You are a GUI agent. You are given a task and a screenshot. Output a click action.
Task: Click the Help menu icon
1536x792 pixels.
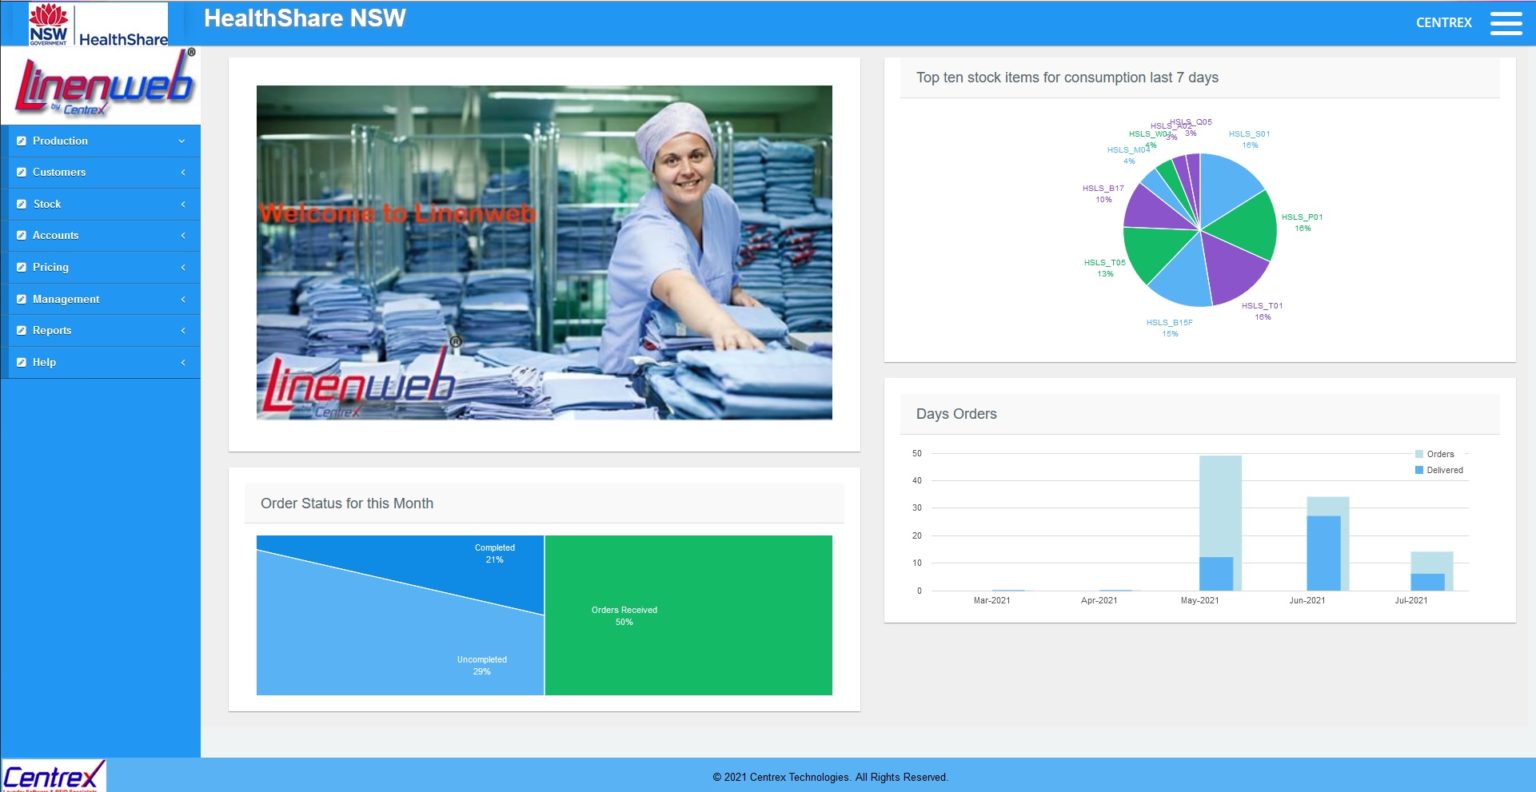[x=20, y=362]
